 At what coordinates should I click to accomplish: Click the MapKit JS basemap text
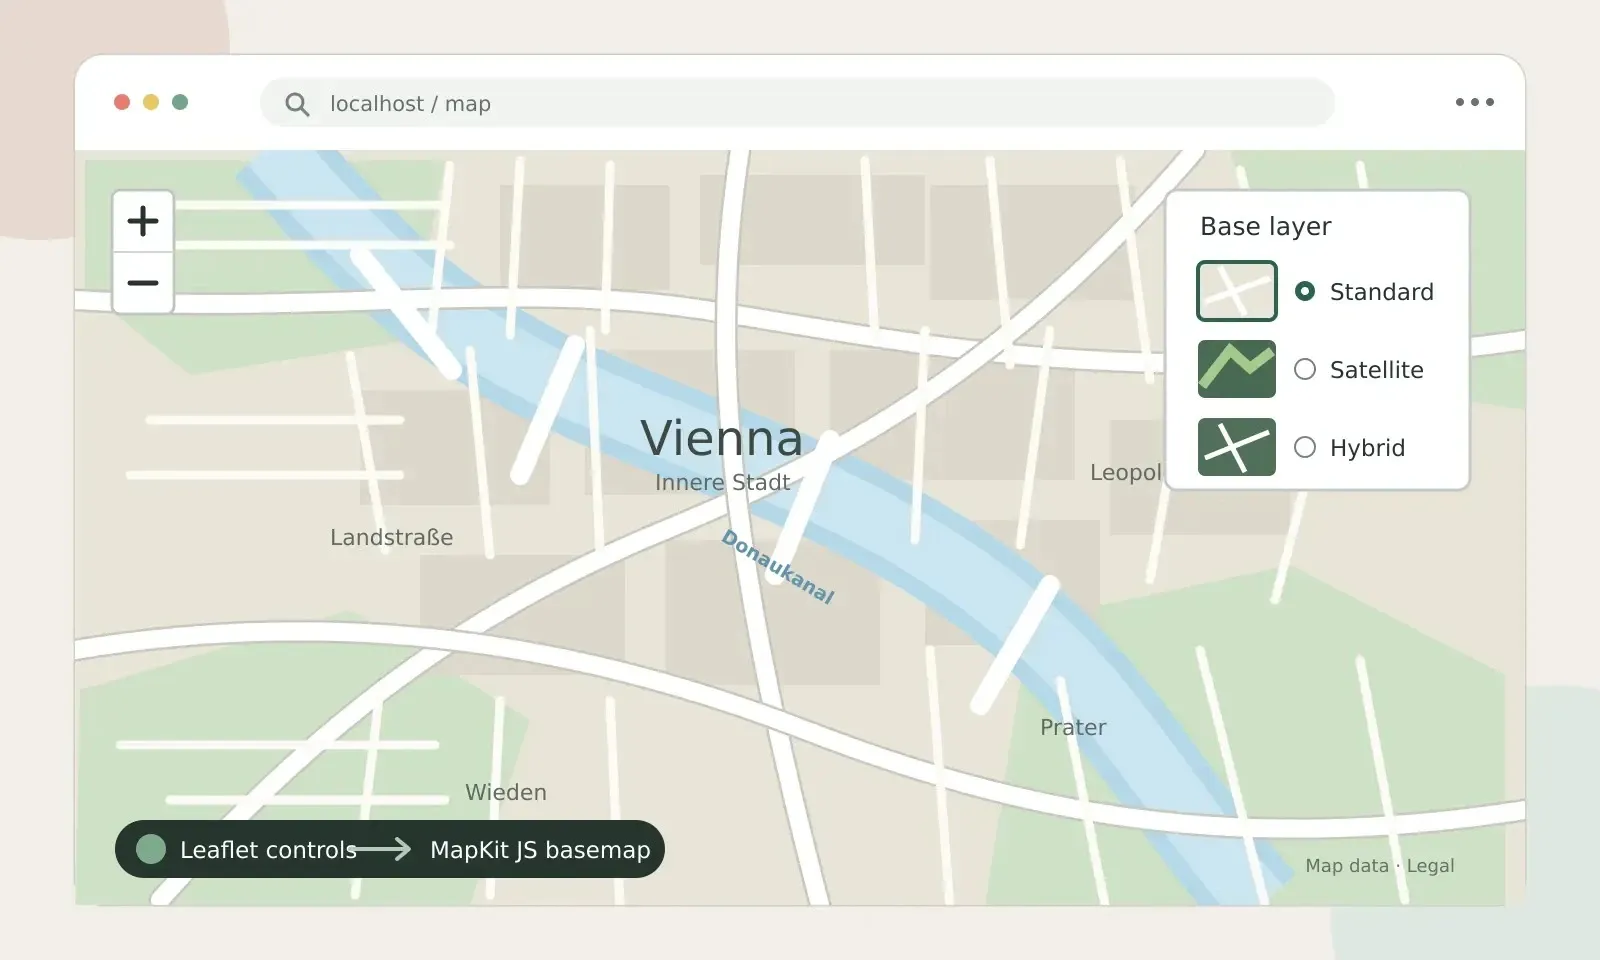540,849
